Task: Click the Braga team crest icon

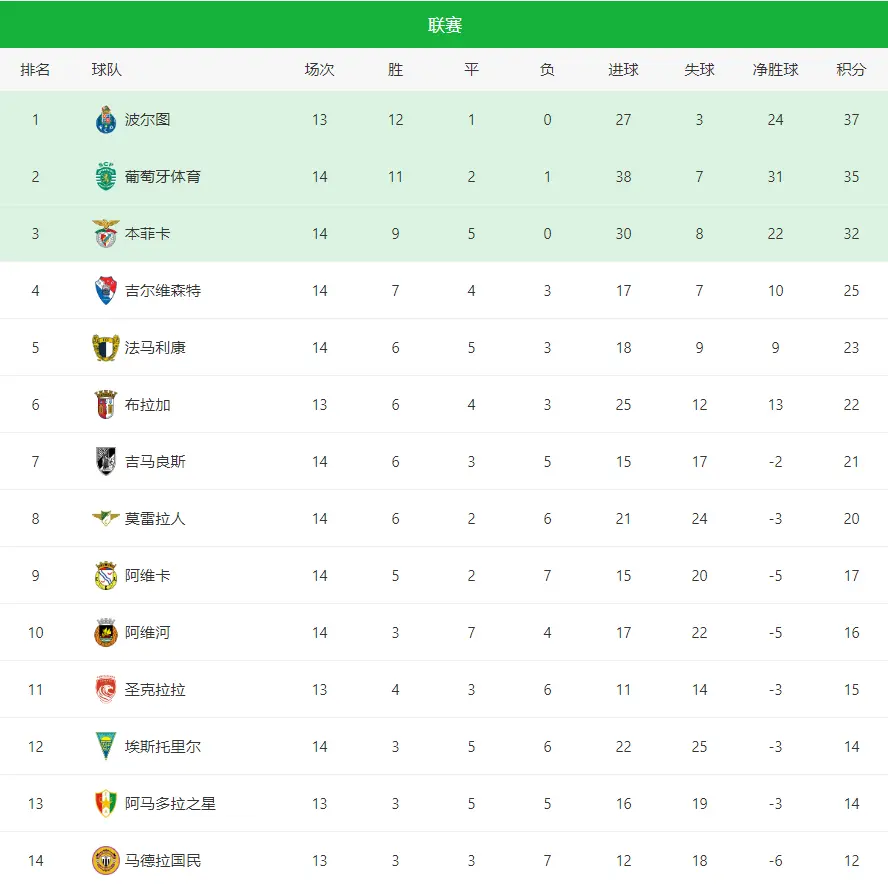Action: click(x=106, y=405)
